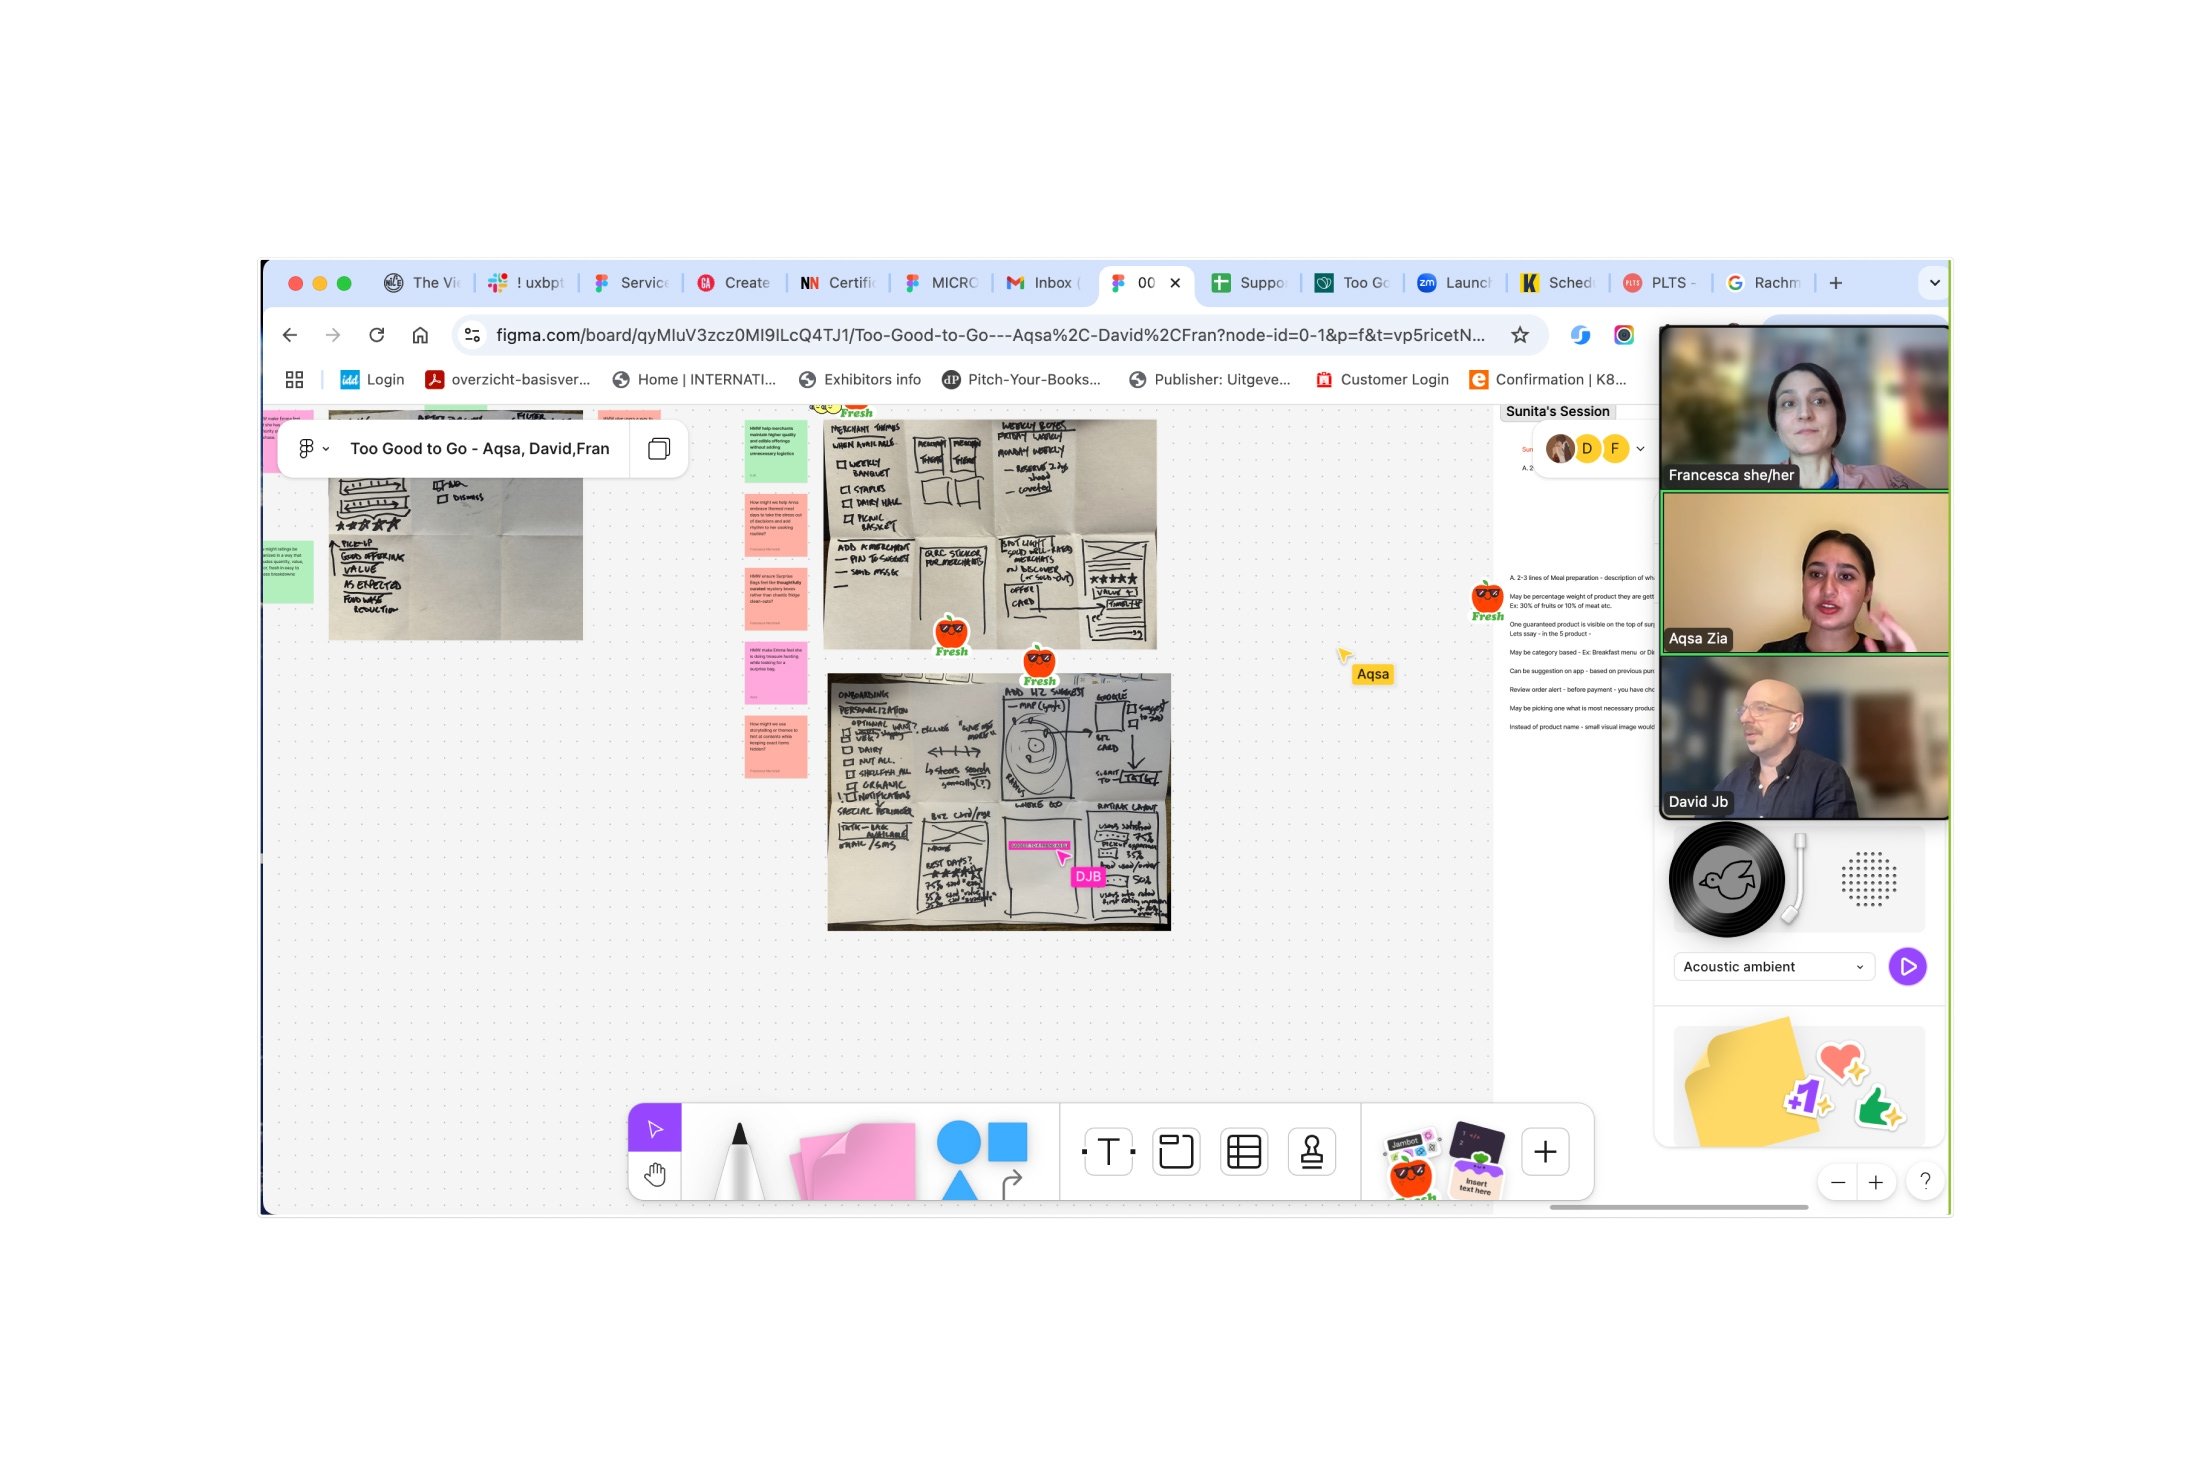Choose the pink sticky note tool
Screen dimensions: 2212x1476
858,1160
